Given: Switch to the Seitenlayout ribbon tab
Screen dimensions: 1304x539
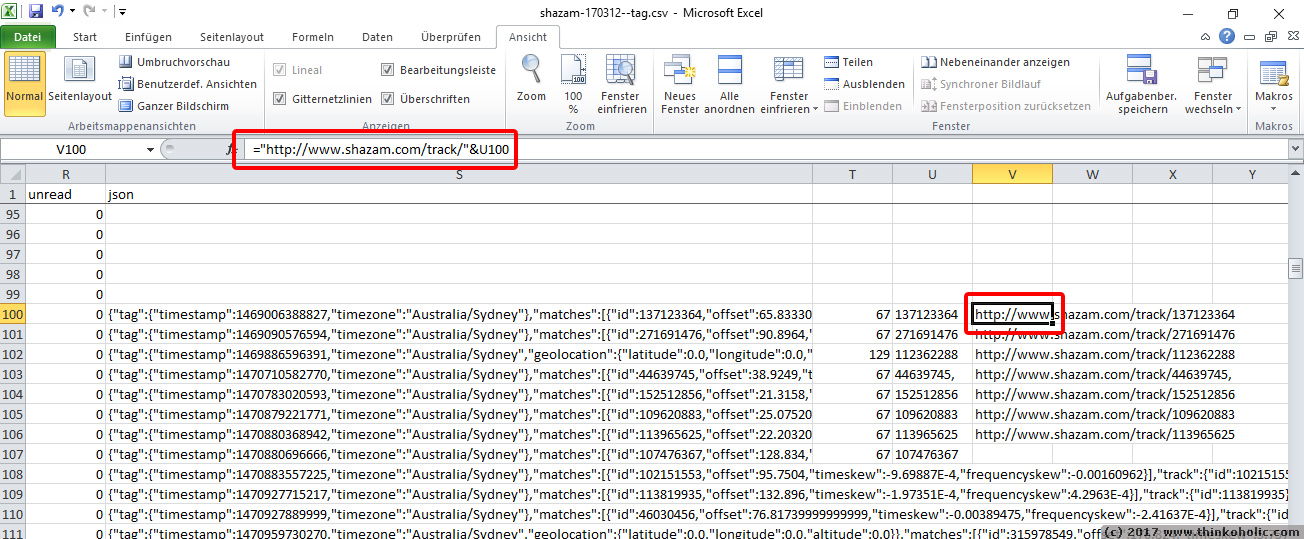Looking at the screenshot, I should [233, 37].
